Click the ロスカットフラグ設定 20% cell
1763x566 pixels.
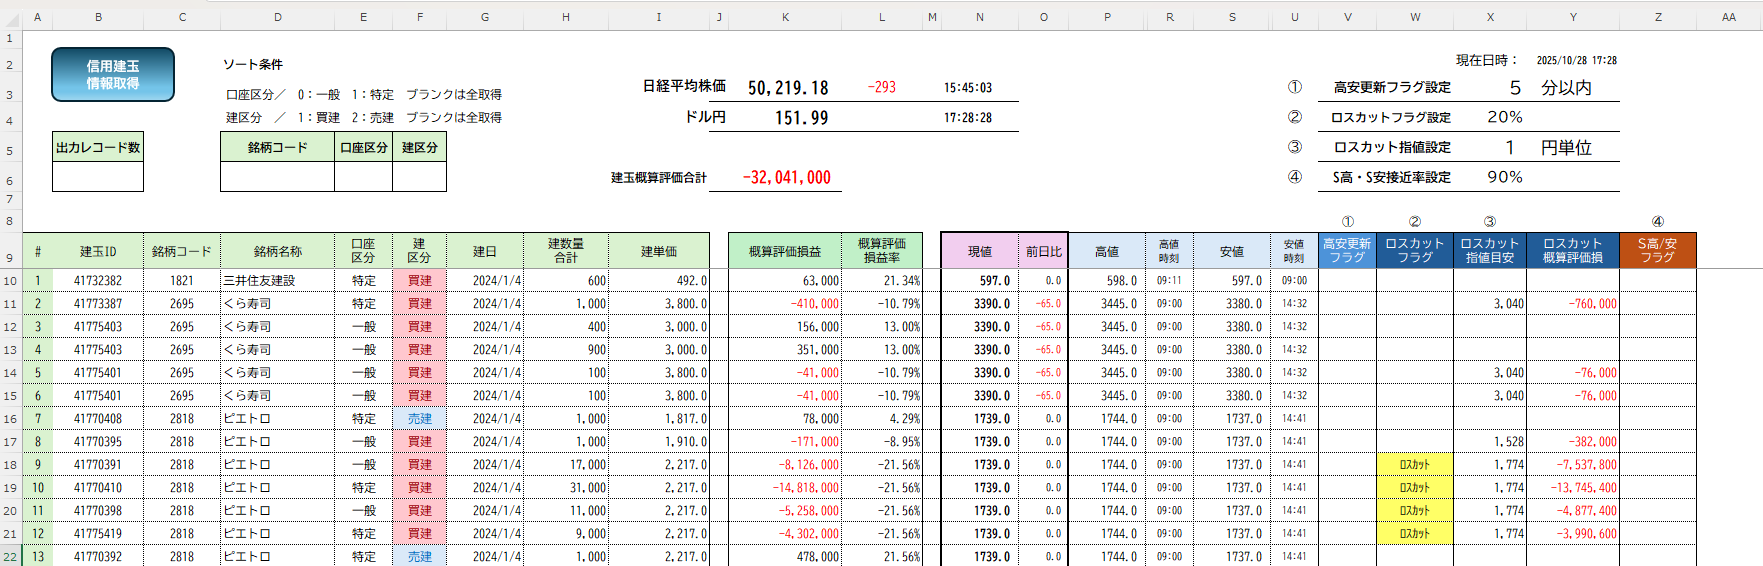tap(1504, 117)
